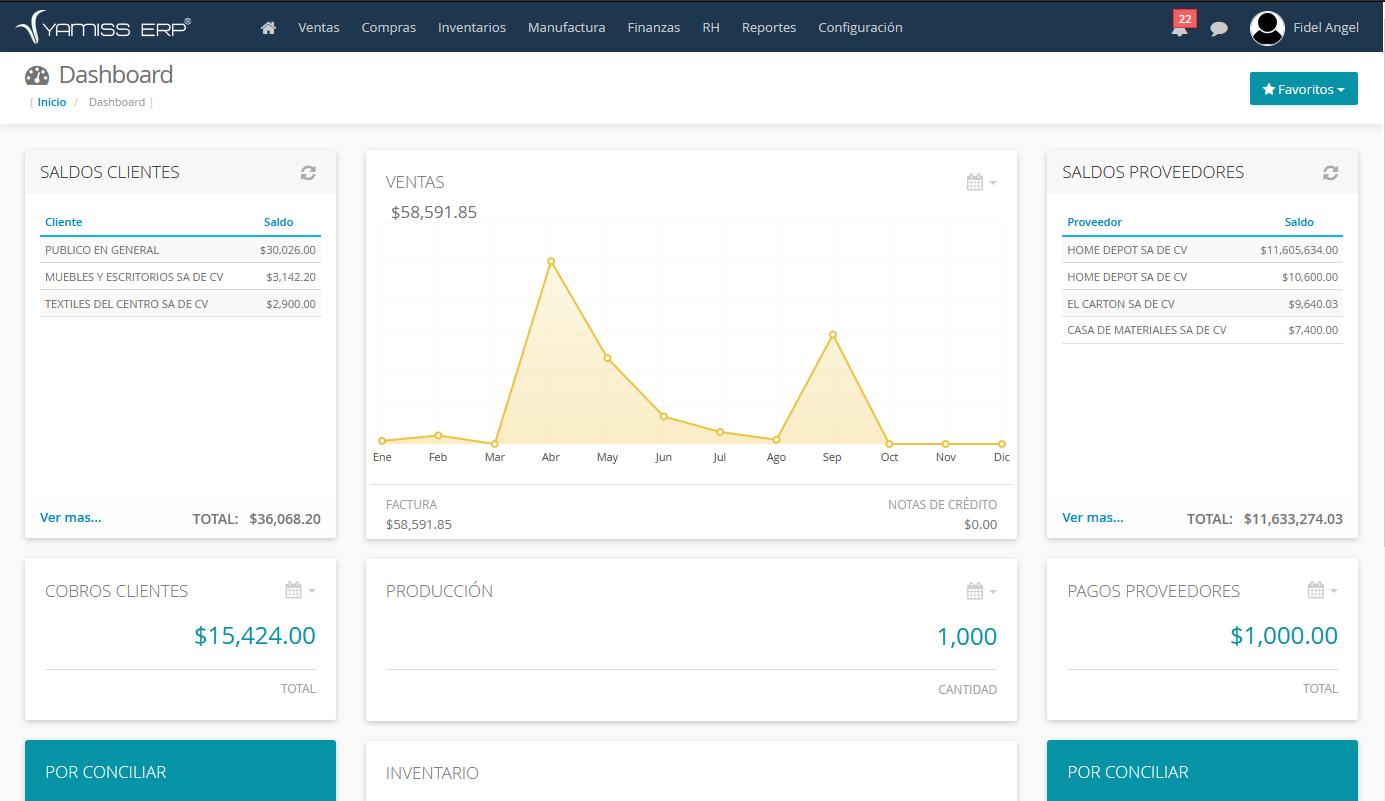
Task: Go to Inicio breadcrumb link
Action: pos(52,102)
